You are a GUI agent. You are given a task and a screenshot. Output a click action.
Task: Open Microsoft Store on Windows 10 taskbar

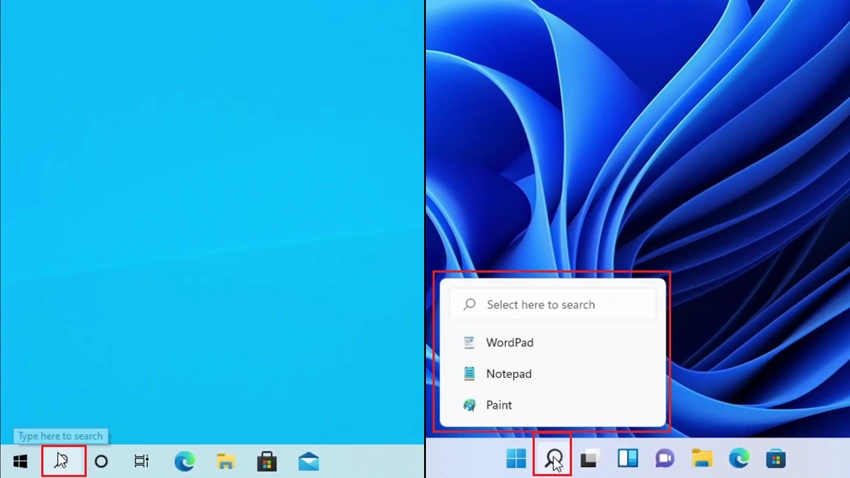(267, 461)
